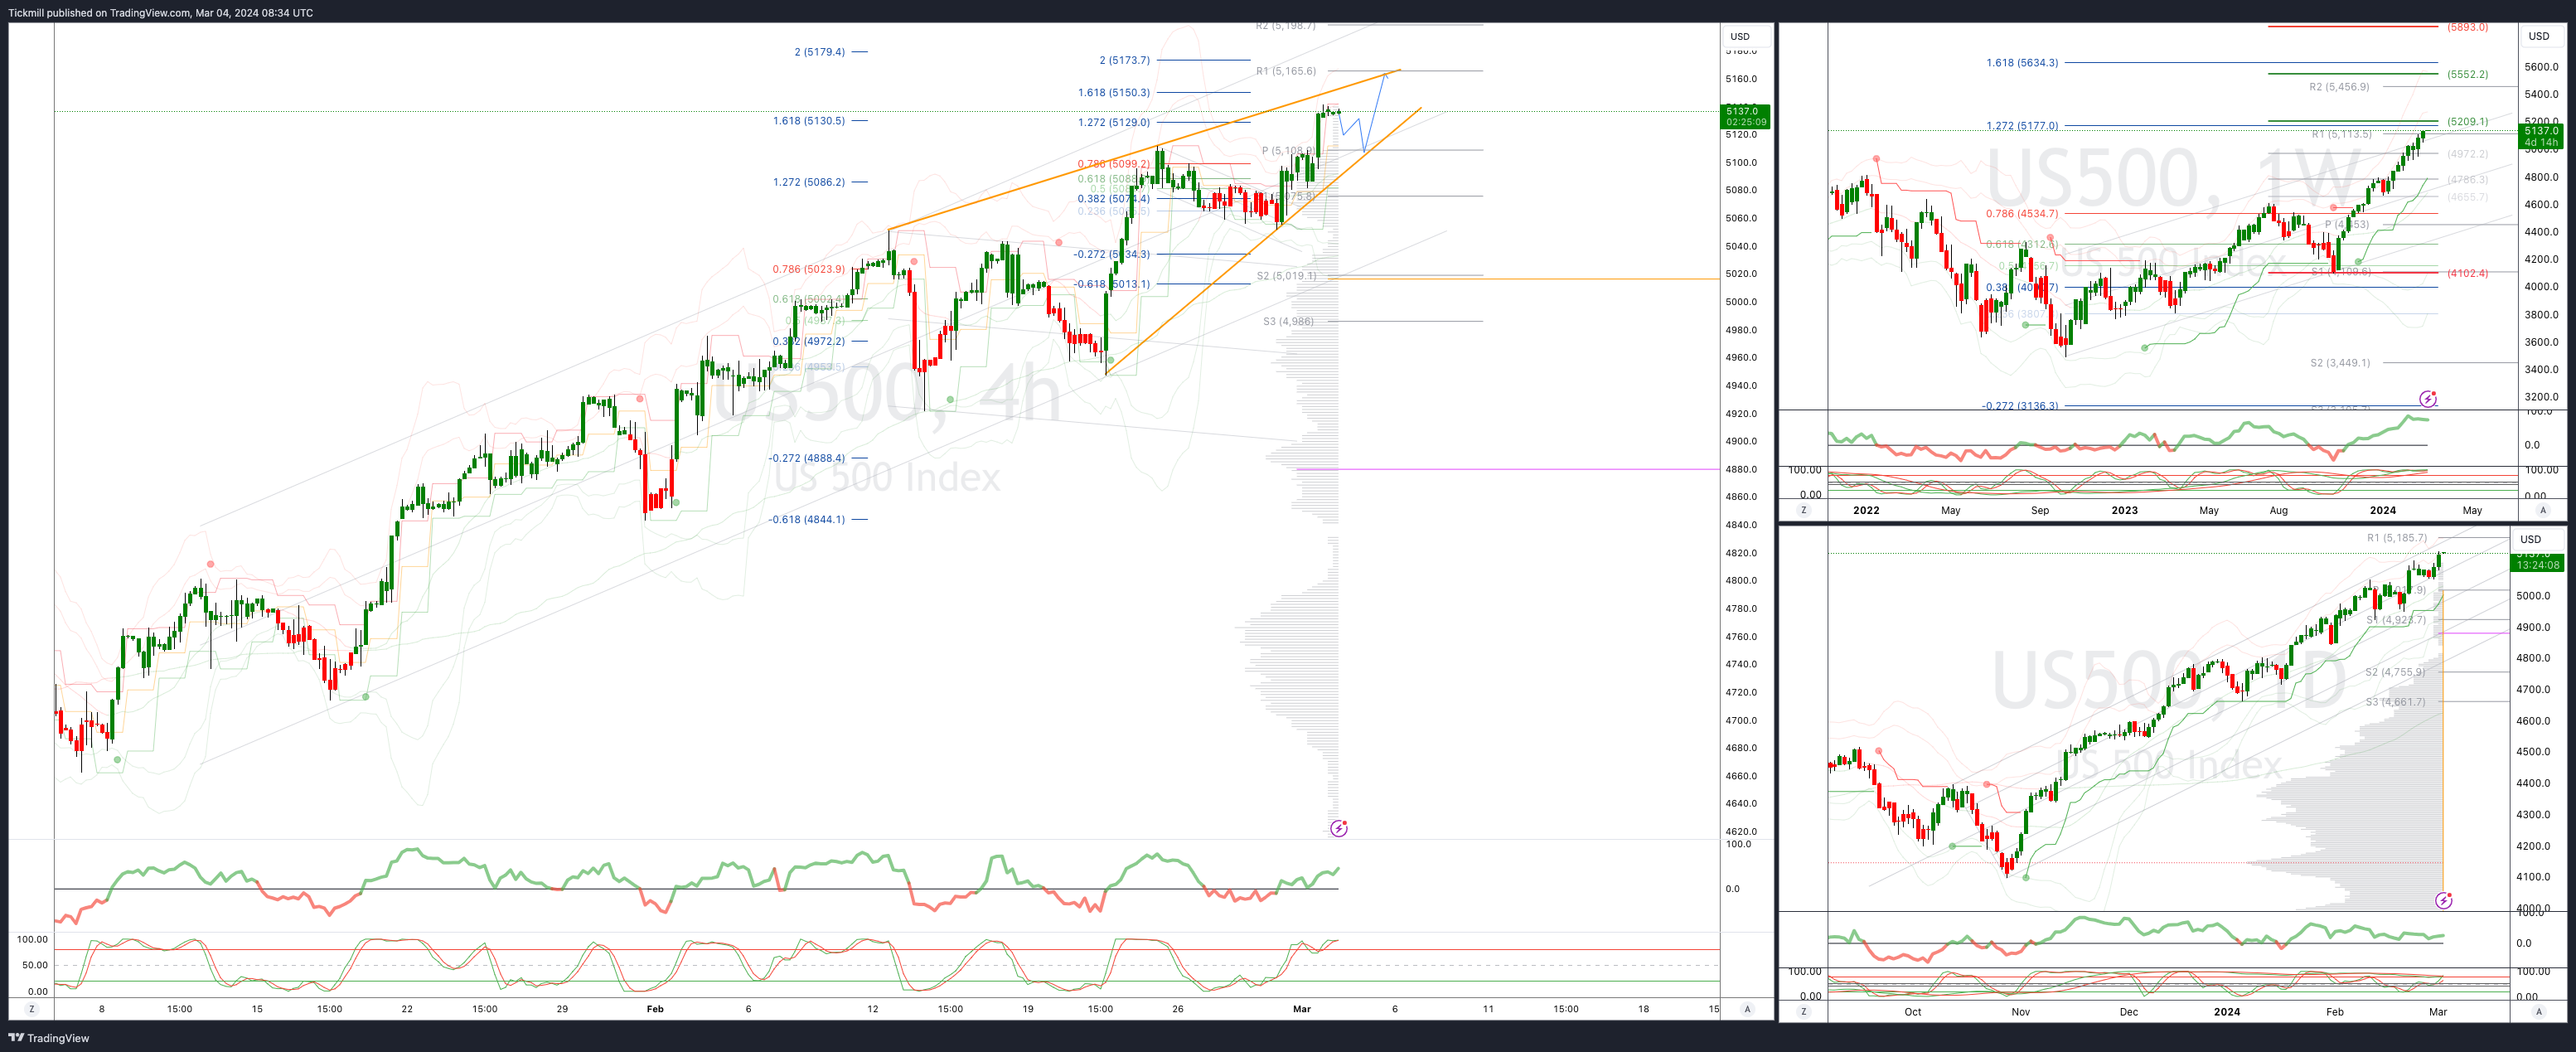The width and height of the screenshot is (2576, 1052).
Task: Click lightning event icon on weekly chart
Action: [2428, 399]
